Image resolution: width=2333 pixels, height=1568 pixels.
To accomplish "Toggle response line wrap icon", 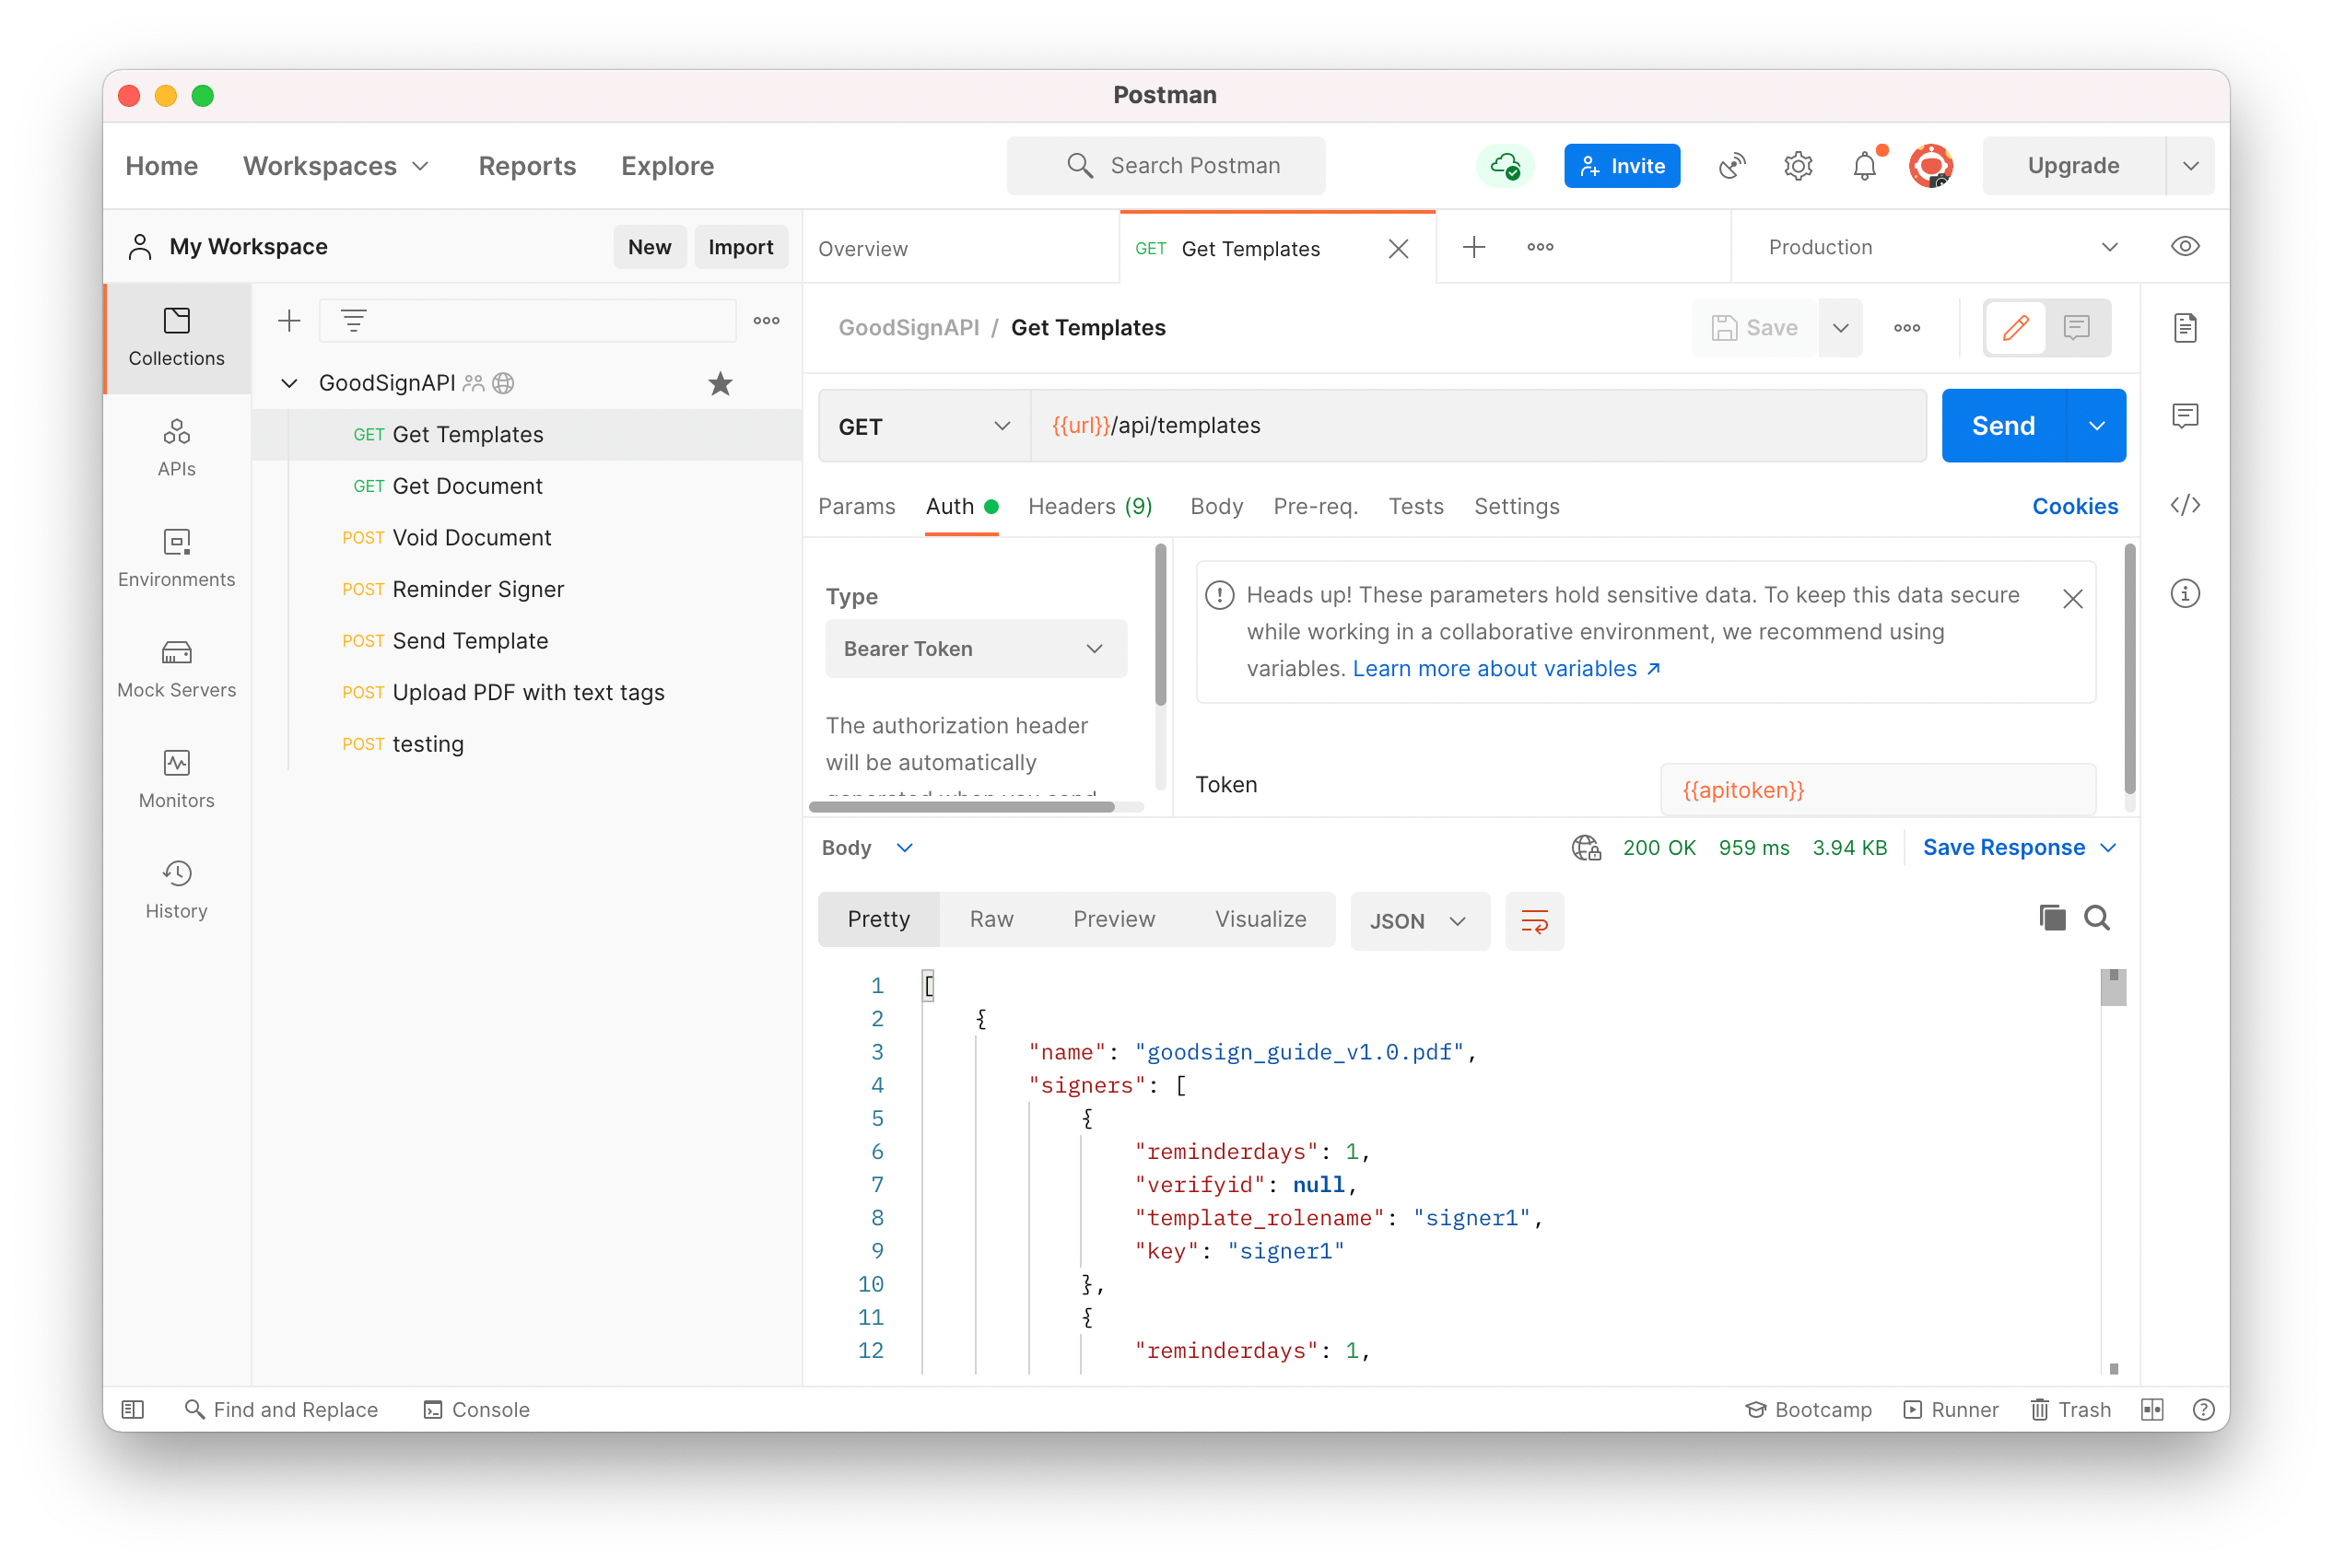I will (x=1534, y=920).
